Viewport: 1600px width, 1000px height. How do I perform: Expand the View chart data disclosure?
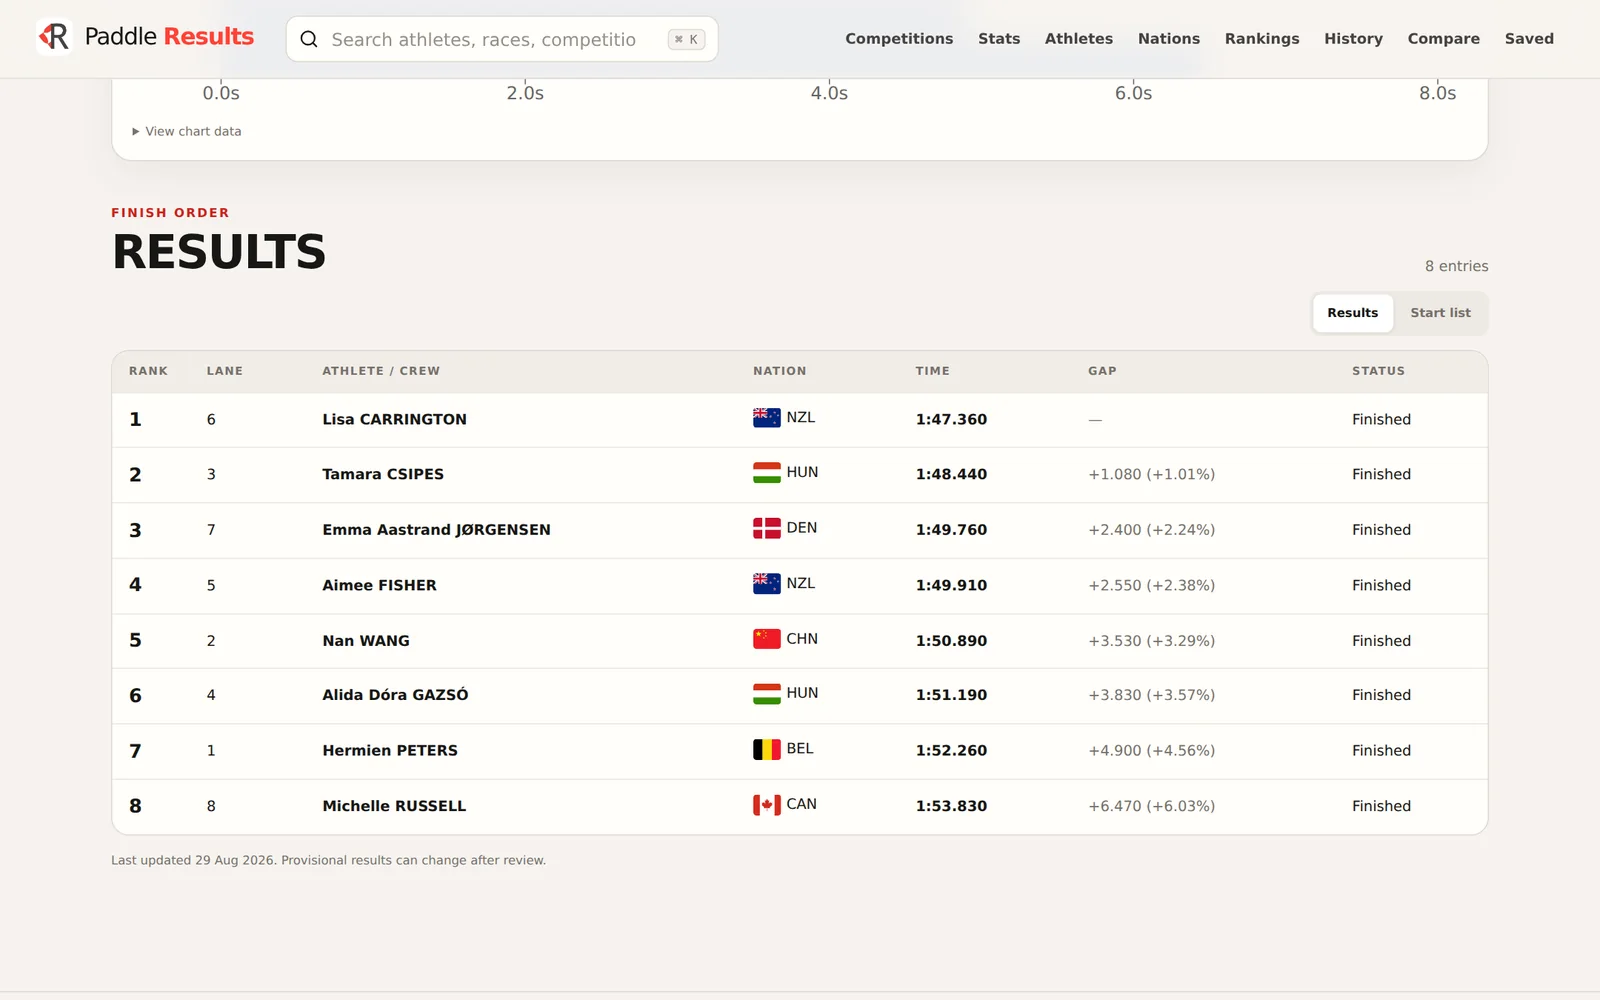pos(187,131)
